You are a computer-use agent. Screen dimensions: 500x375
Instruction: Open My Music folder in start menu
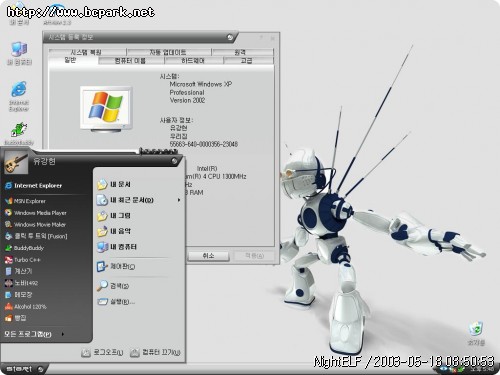(114, 231)
